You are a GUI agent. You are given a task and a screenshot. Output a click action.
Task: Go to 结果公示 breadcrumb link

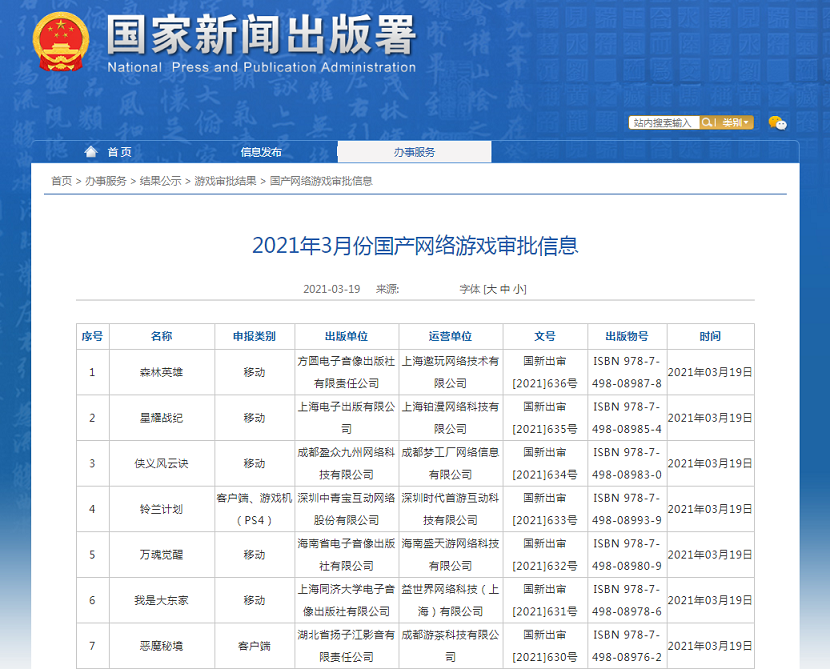point(160,181)
